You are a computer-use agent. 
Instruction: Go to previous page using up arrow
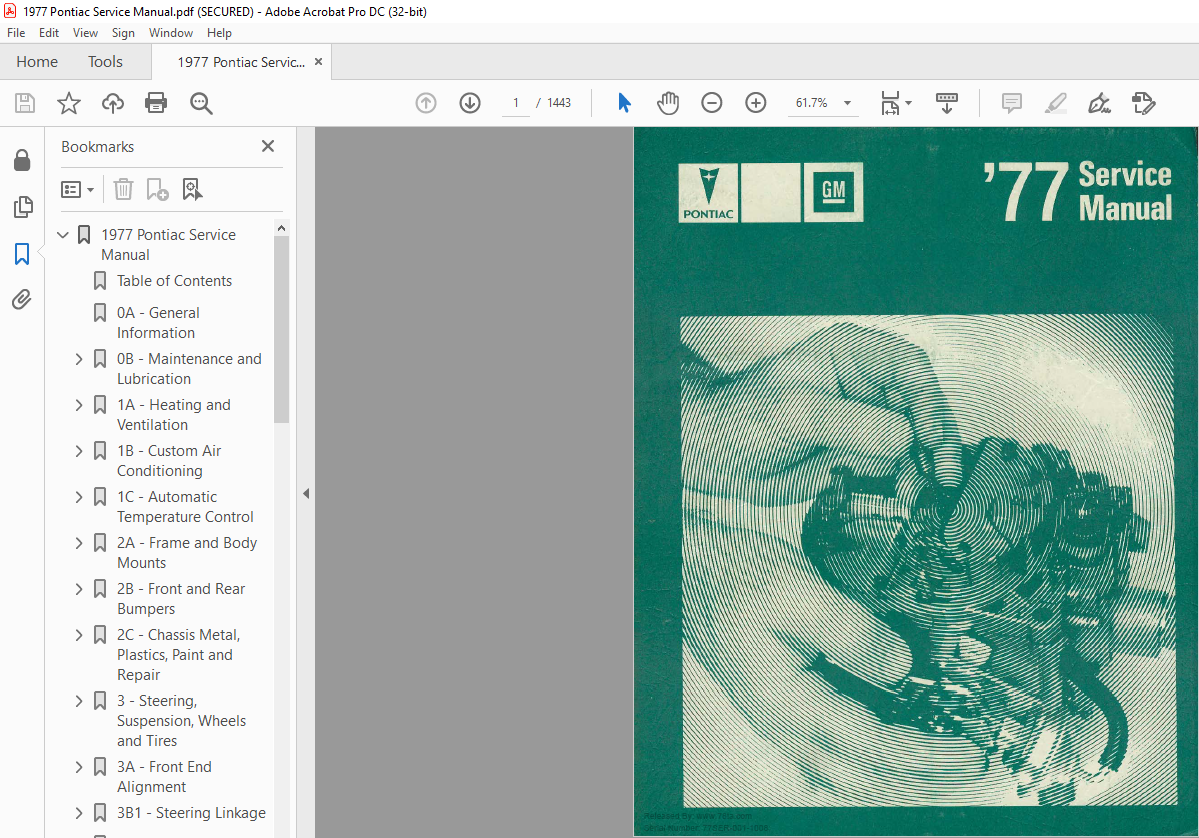point(426,103)
